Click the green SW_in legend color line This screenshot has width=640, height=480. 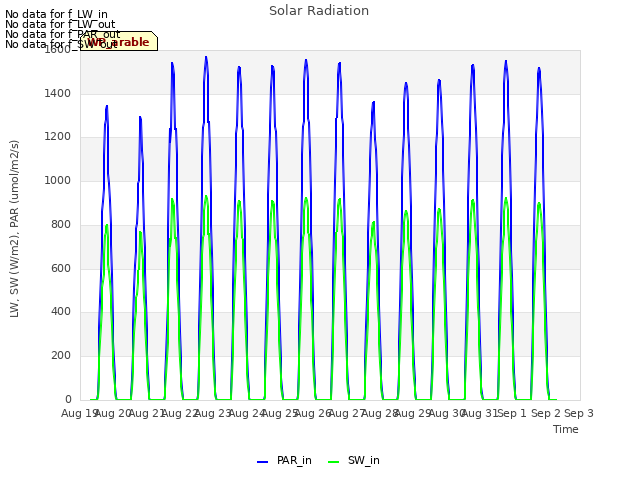tap(333, 462)
